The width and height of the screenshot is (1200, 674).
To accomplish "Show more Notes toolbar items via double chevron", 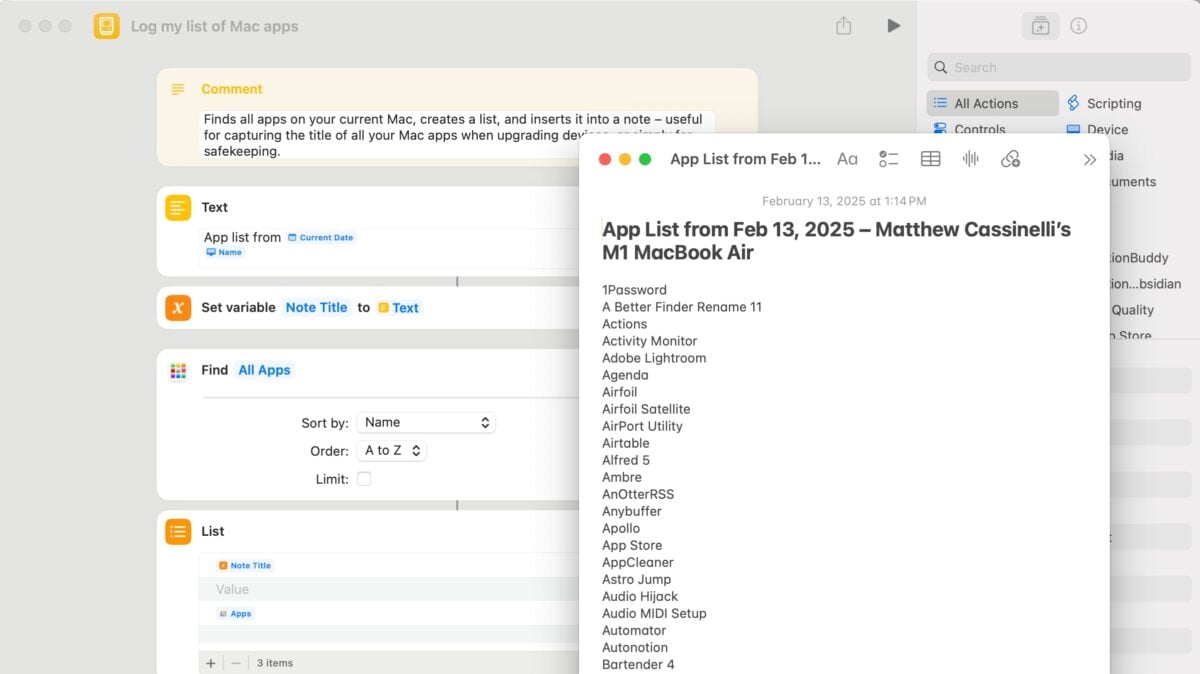I will coord(1089,159).
